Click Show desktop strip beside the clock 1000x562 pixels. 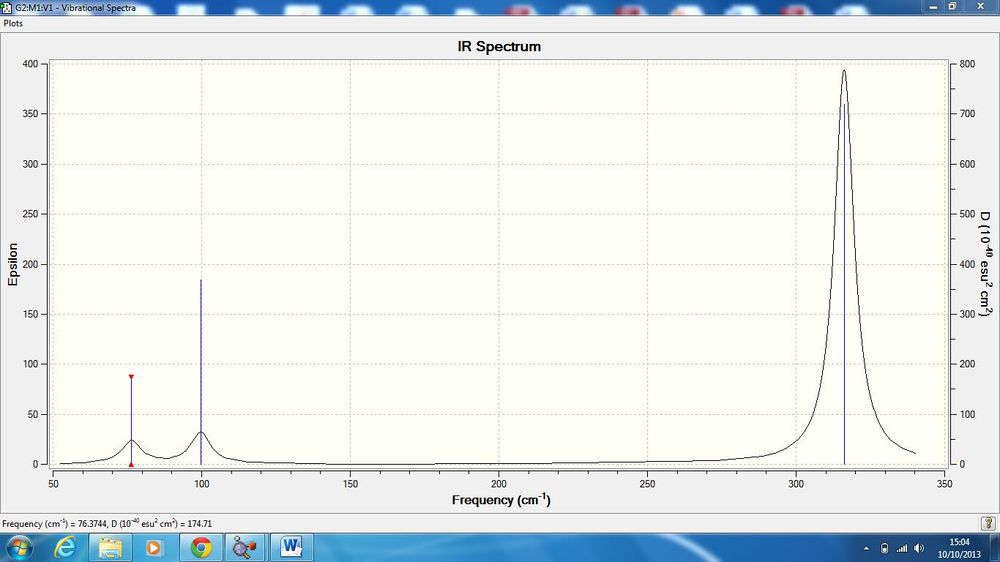pos(996,548)
